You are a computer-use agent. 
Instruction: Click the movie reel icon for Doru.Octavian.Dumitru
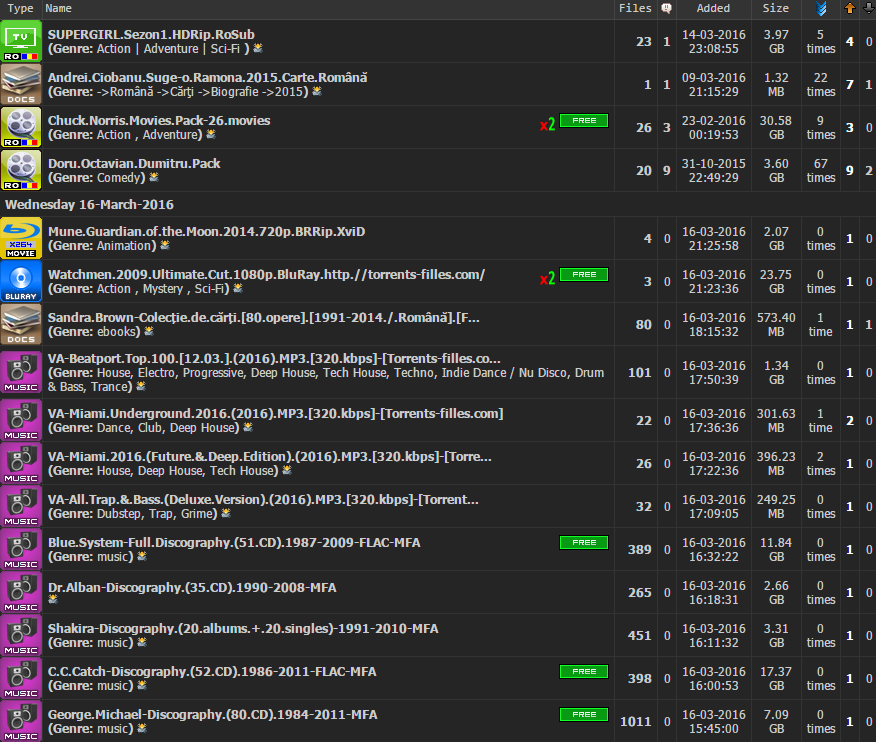tap(21, 170)
